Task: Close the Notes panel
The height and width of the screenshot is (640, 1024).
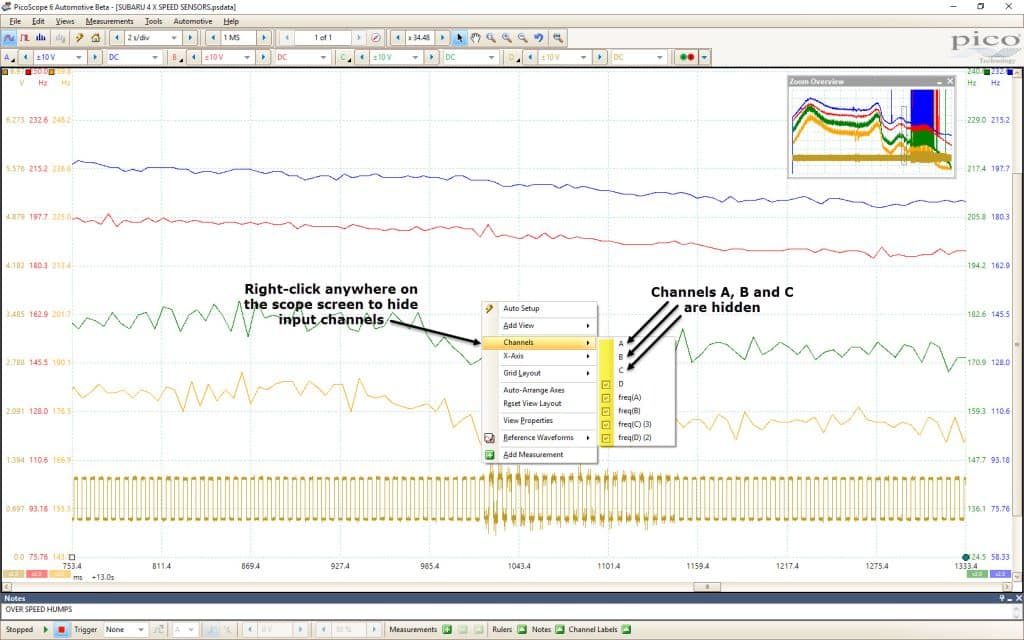Action: point(1018,598)
